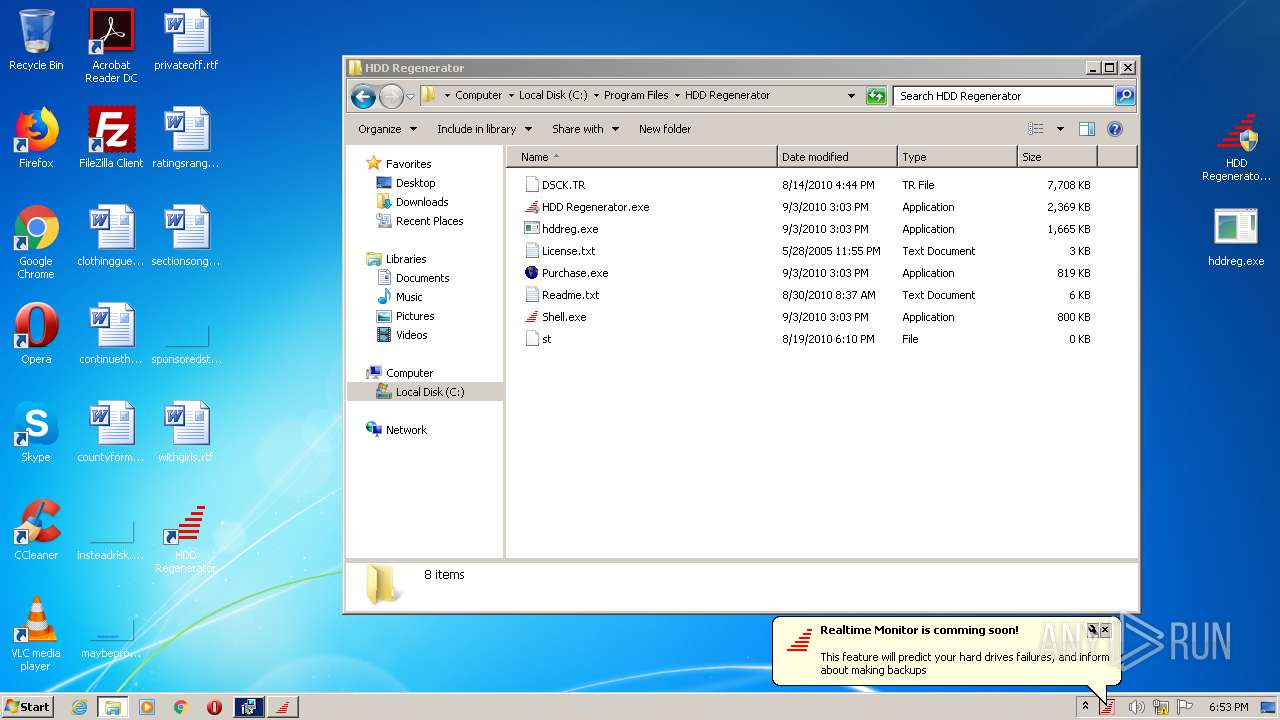Open Recycle Bin desktop icon
This screenshot has height=720, width=1280.
[x=36, y=40]
